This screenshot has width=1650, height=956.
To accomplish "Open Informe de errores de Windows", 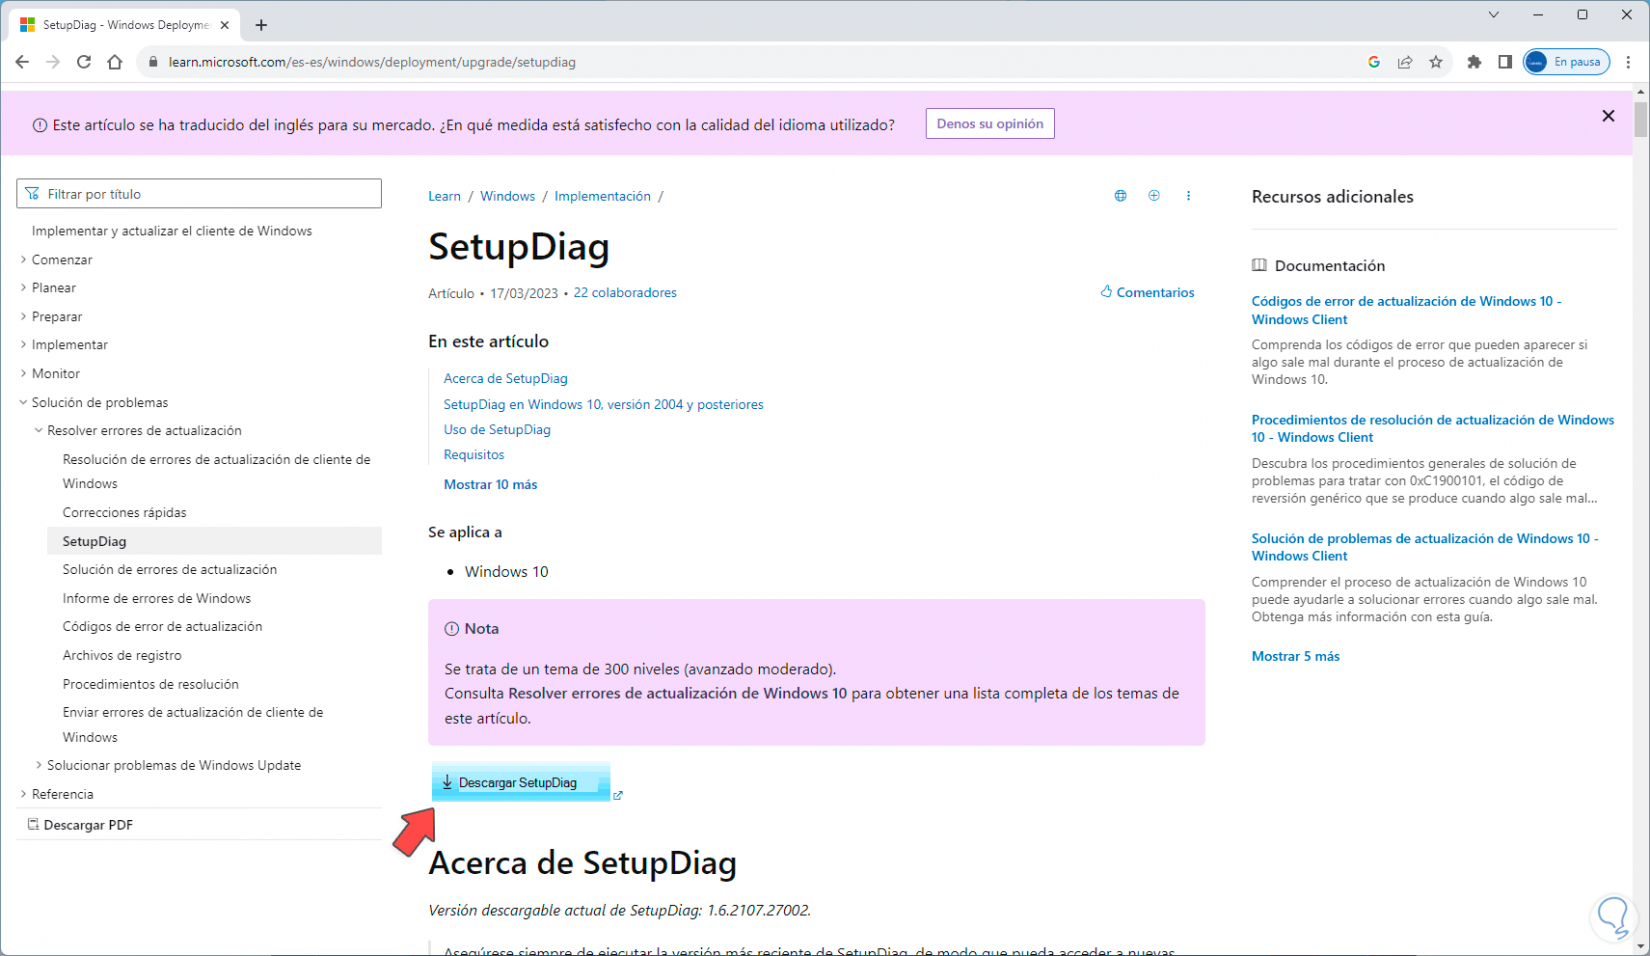I will pos(157,599).
